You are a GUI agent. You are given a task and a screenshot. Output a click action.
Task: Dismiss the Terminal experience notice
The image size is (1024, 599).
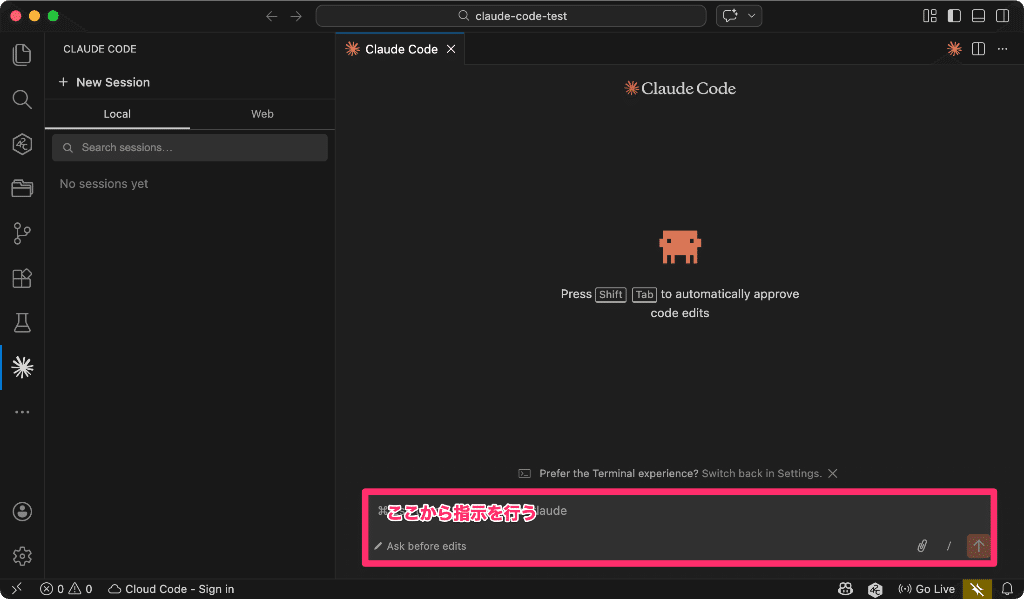point(833,473)
